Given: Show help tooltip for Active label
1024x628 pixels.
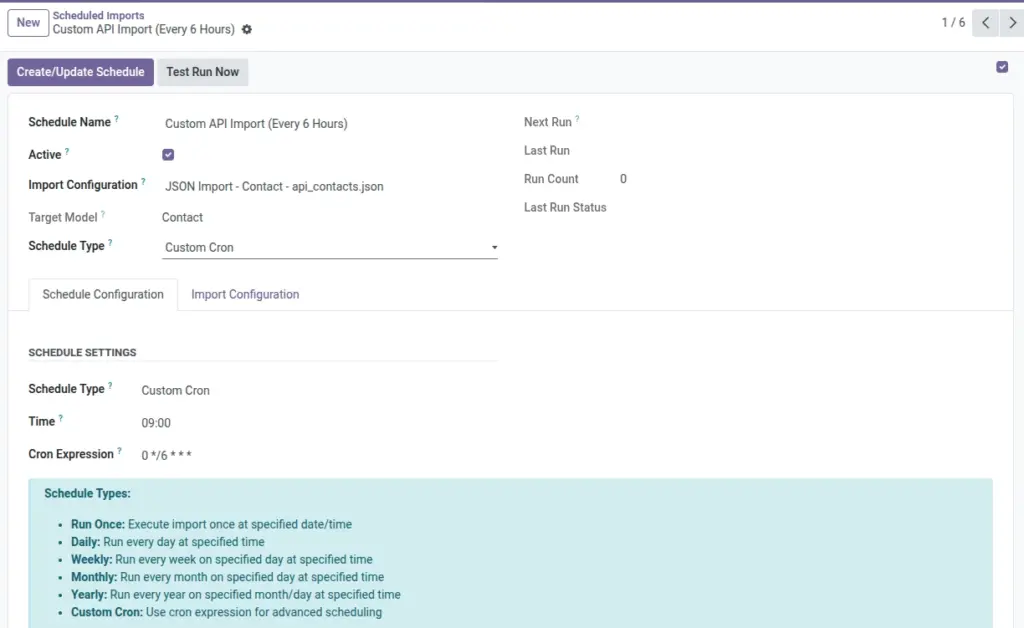Looking at the screenshot, I should [x=67, y=151].
